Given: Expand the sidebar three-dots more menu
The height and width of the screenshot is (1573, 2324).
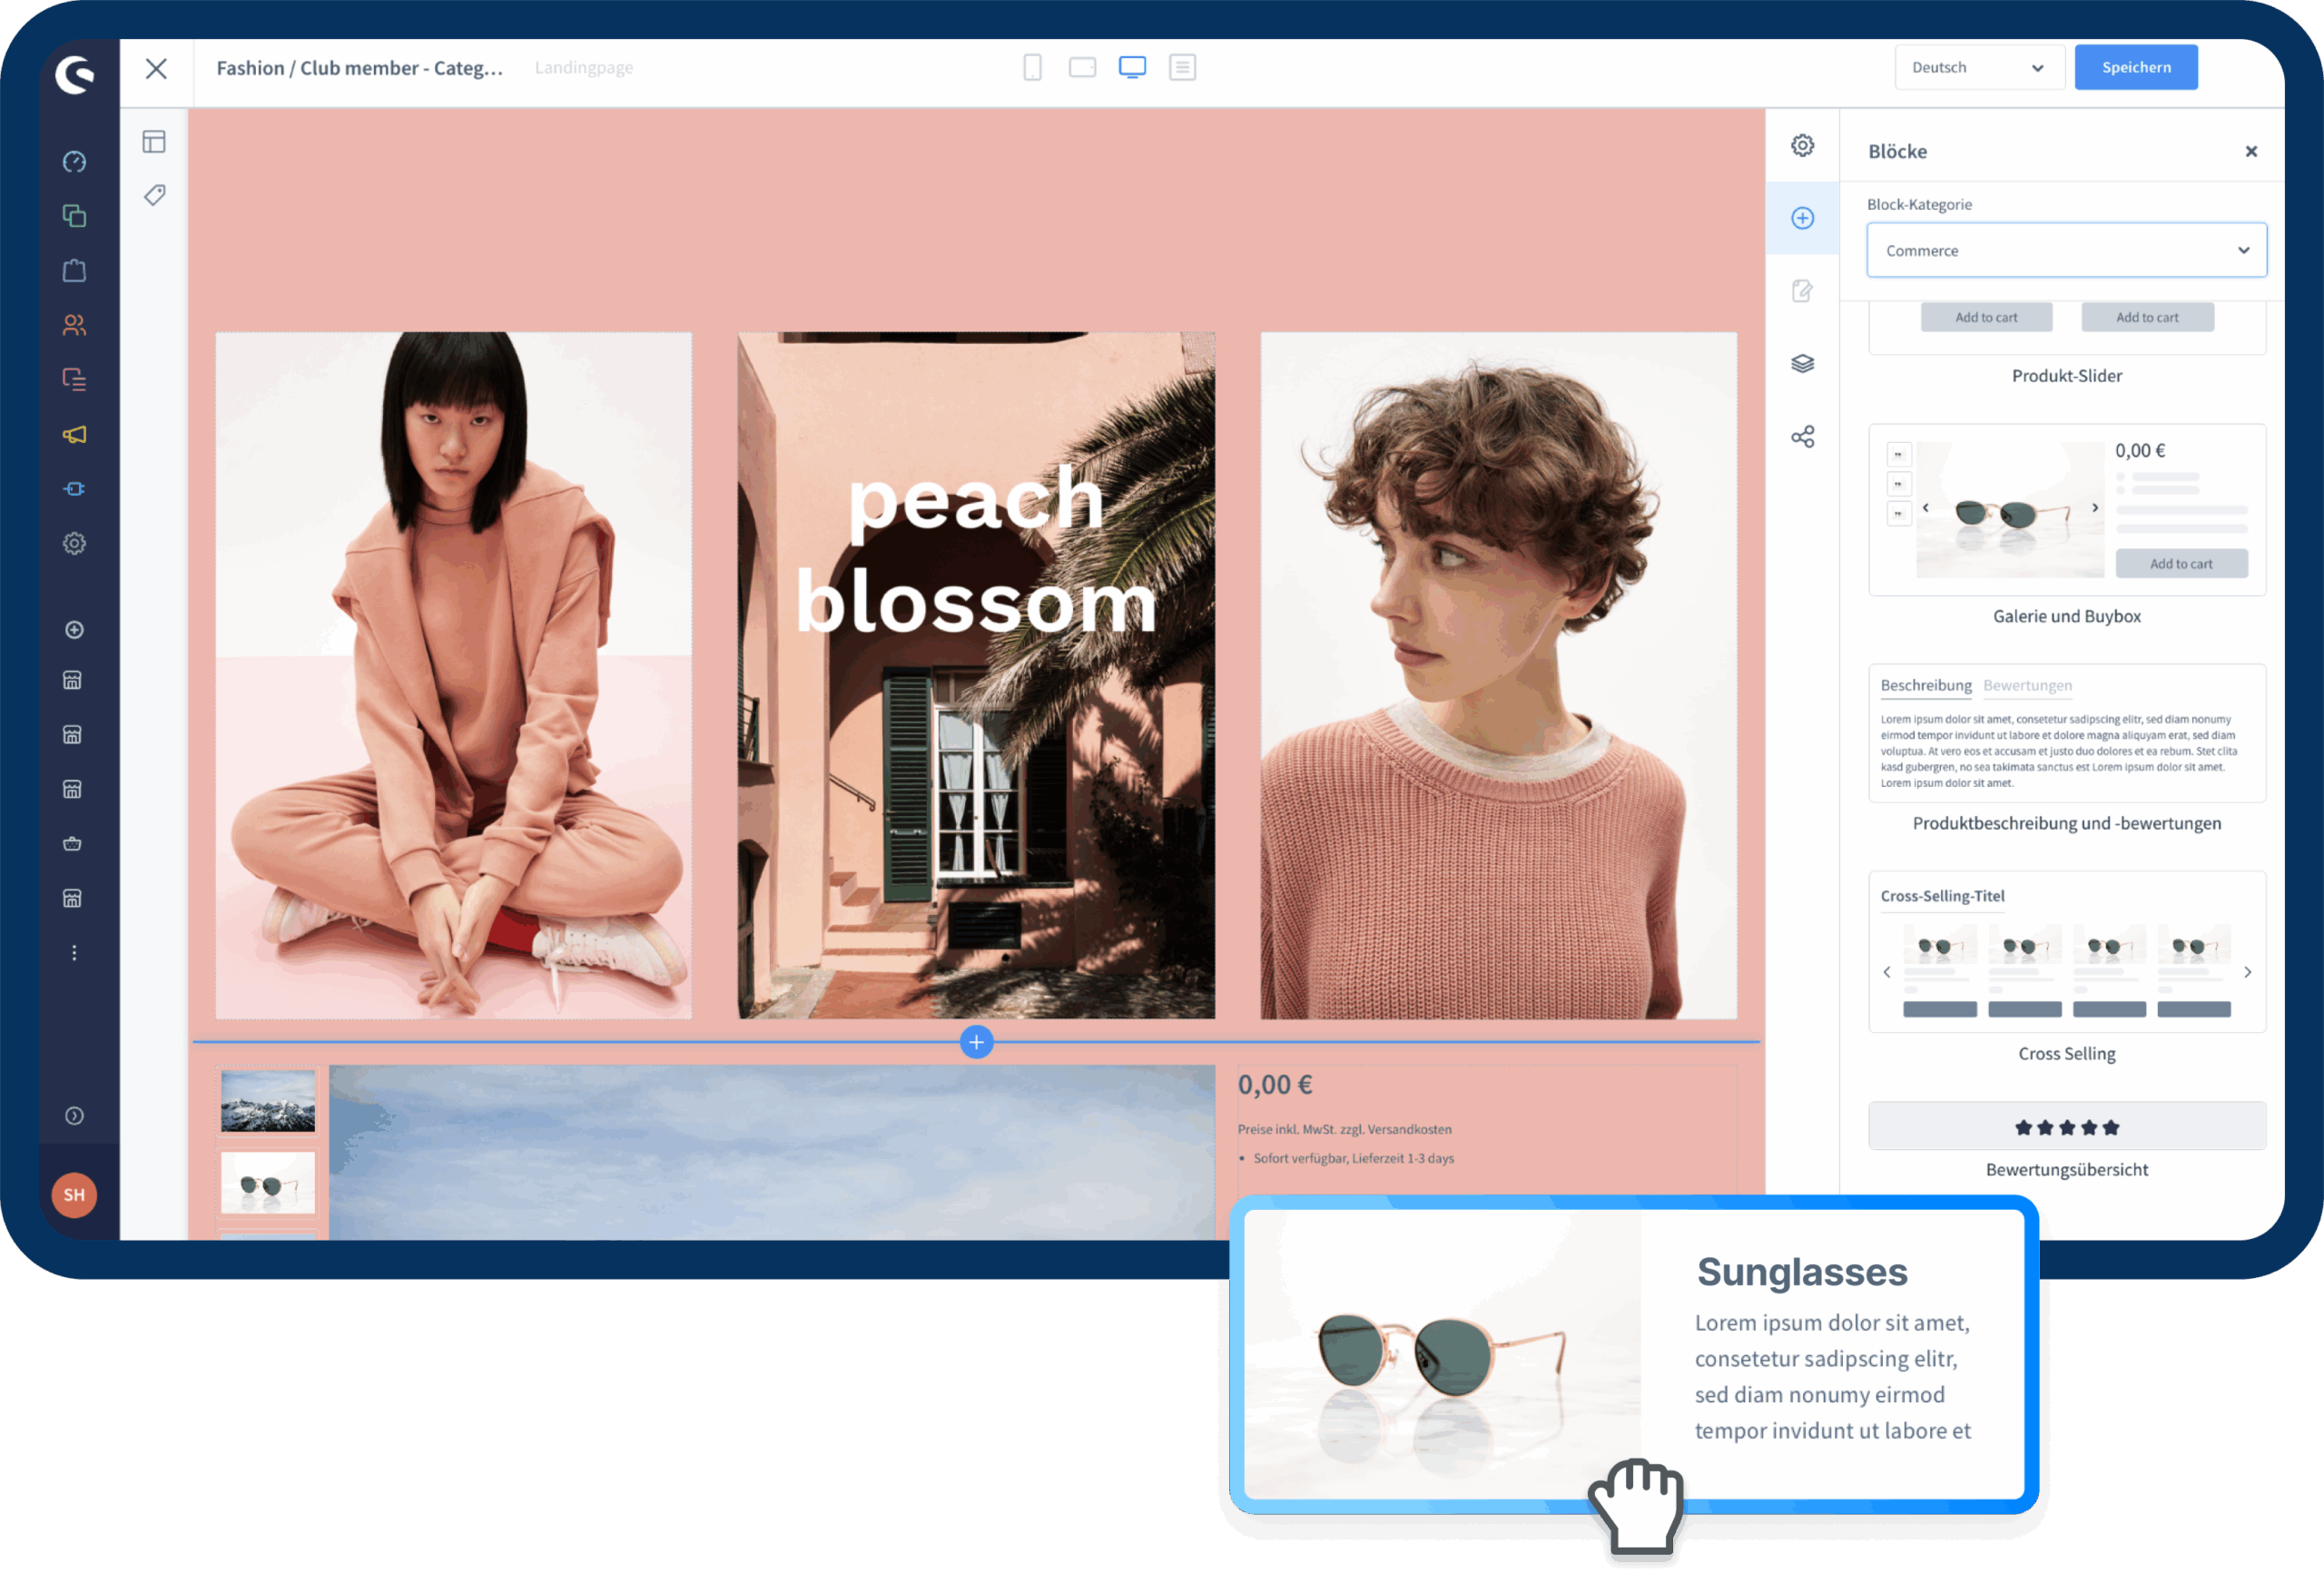Looking at the screenshot, I should (74, 953).
